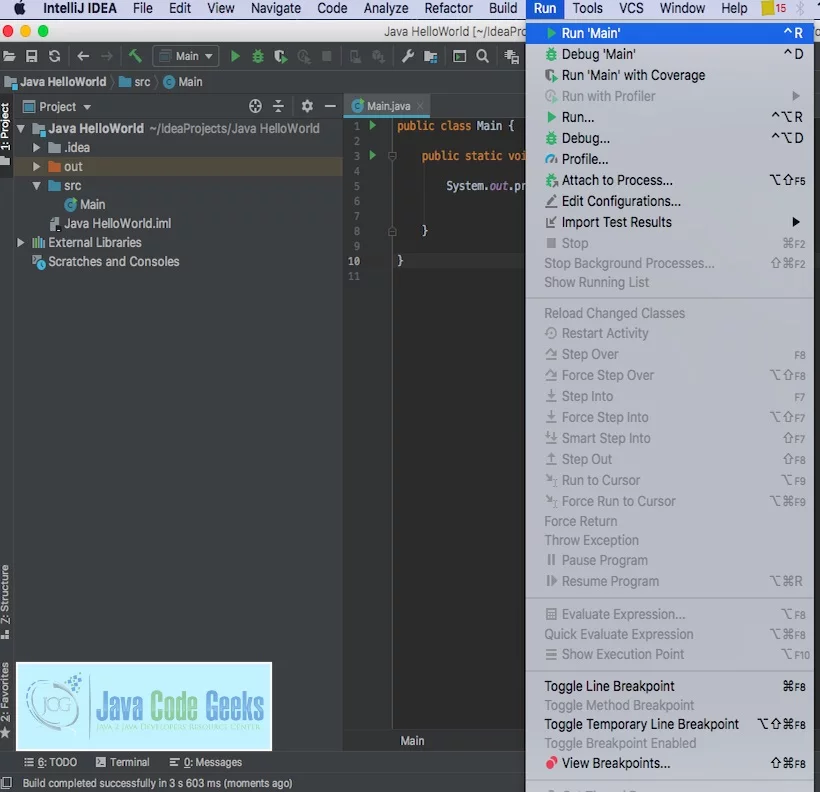
Task: Click line 10 in the editor gutter
Action: click(x=354, y=261)
